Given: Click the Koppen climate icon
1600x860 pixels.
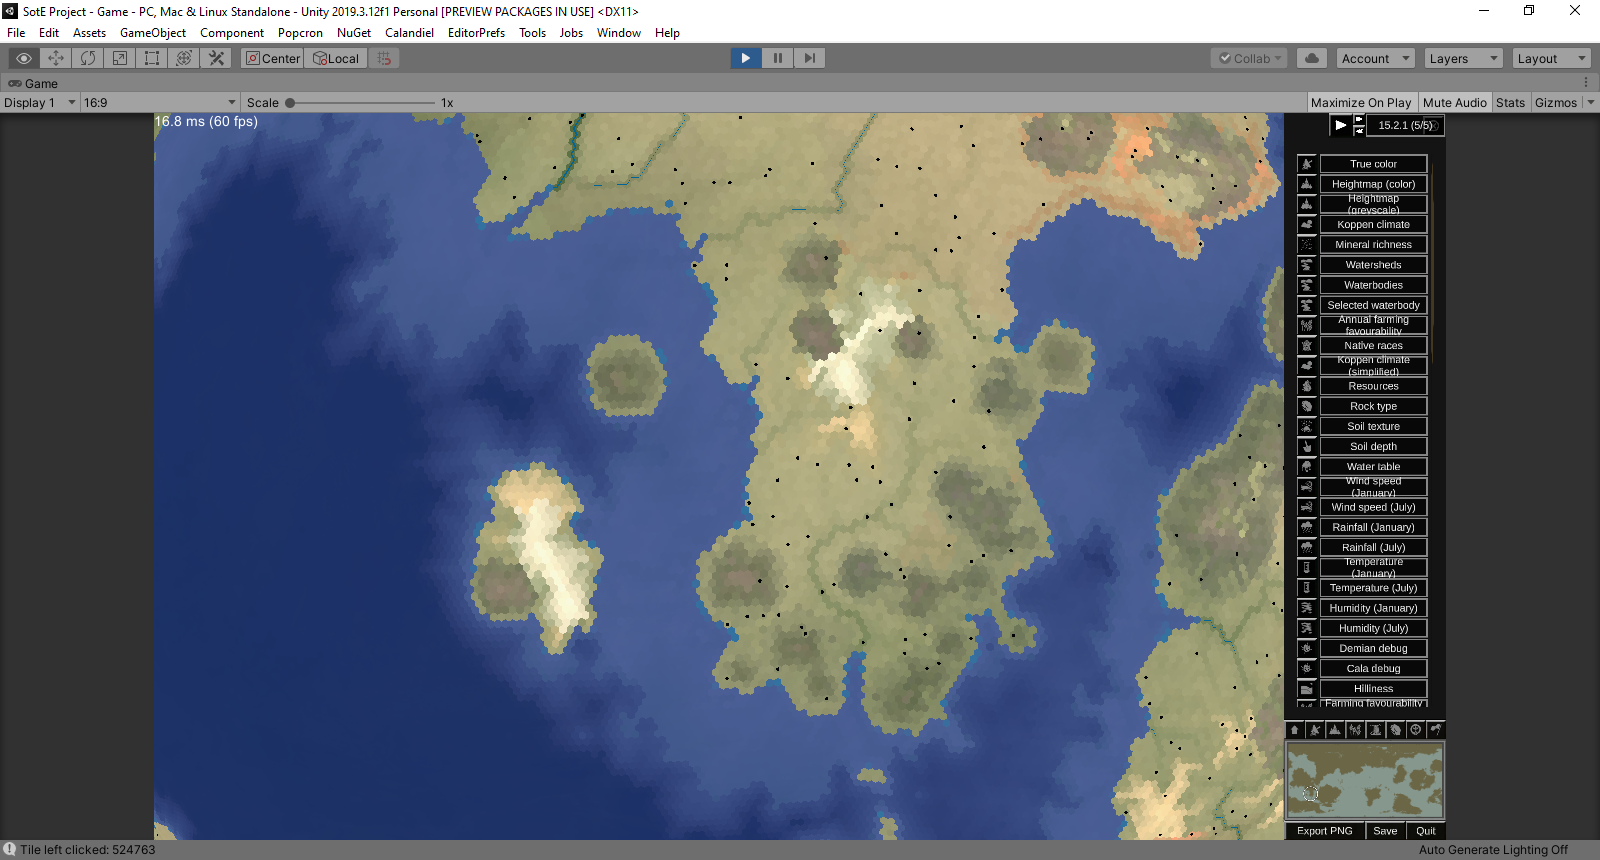Looking at the screenshot, I should [1307, 224].
